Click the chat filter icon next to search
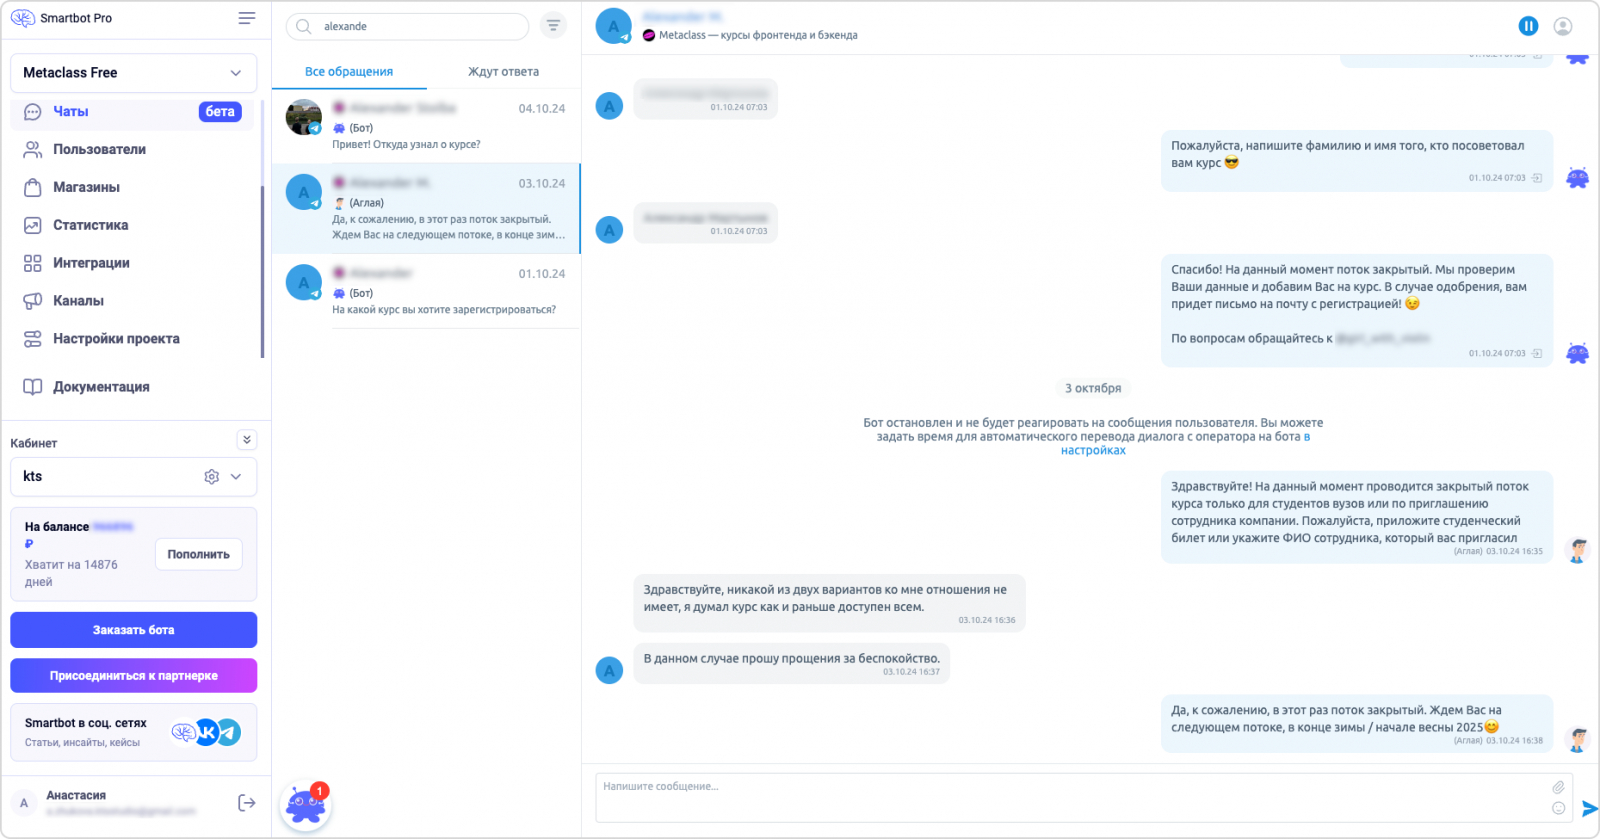Screen dimensions: 1600x839 point(553,26)
